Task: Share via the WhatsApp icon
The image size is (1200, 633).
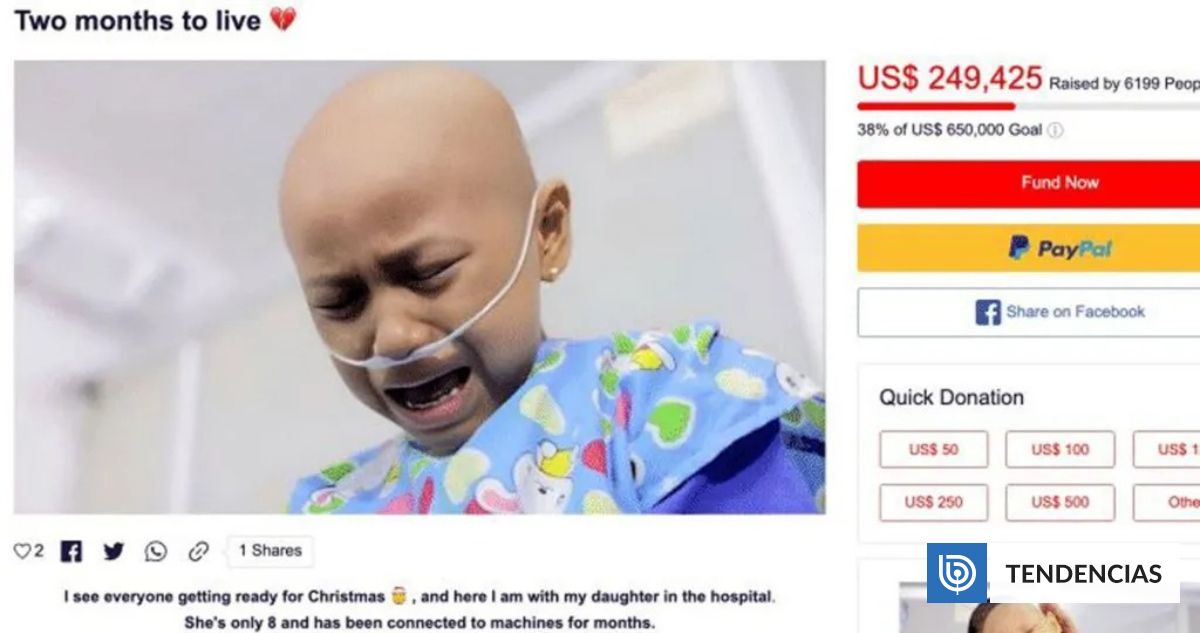Action: point(156,551)
